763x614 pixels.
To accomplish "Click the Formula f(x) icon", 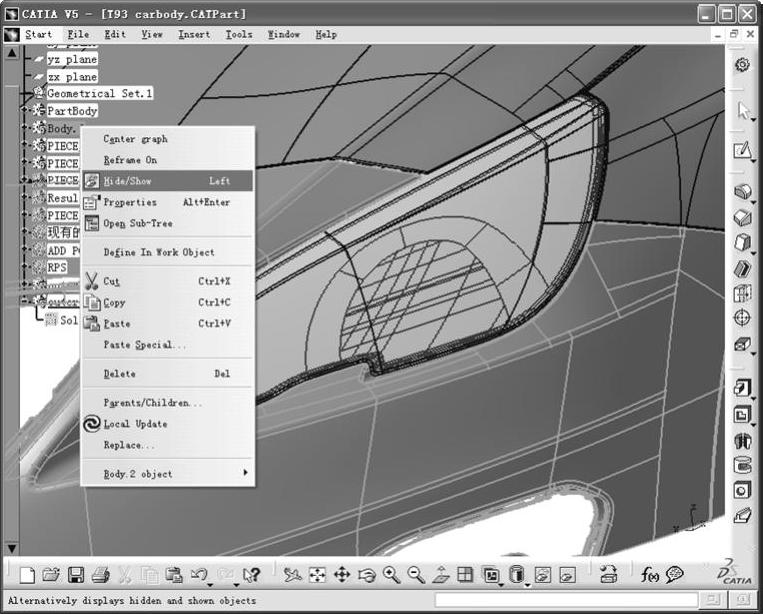I will click(650, 575).
